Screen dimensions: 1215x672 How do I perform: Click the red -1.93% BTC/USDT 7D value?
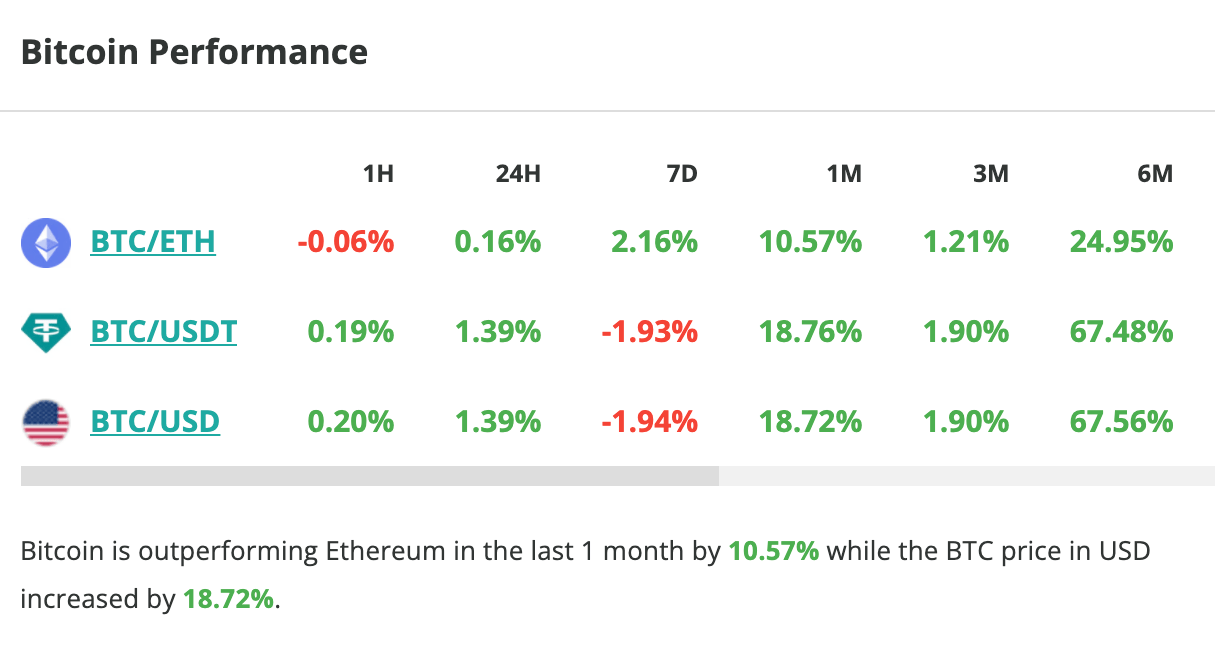[649, 331]
